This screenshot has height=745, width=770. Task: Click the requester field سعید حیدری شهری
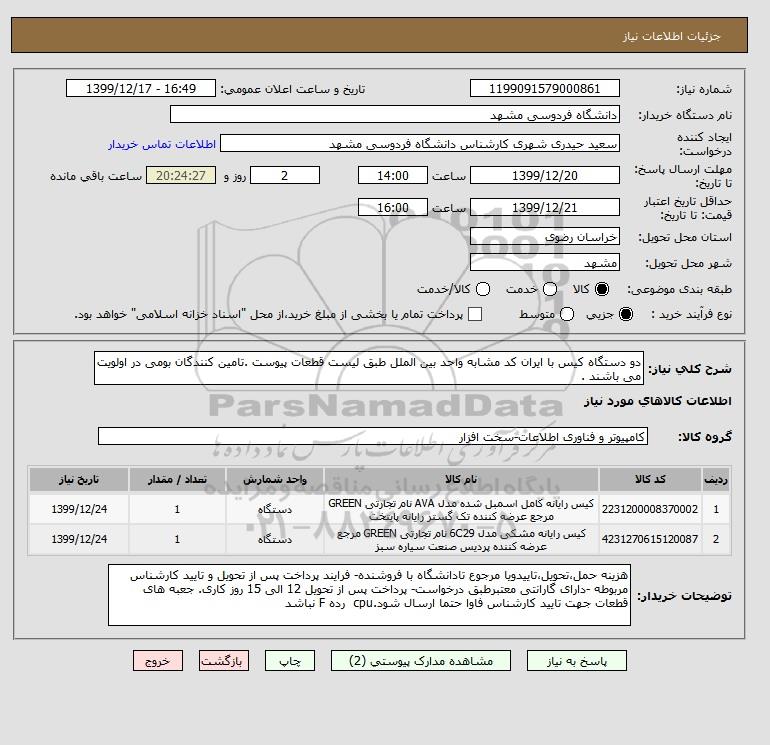420,144
